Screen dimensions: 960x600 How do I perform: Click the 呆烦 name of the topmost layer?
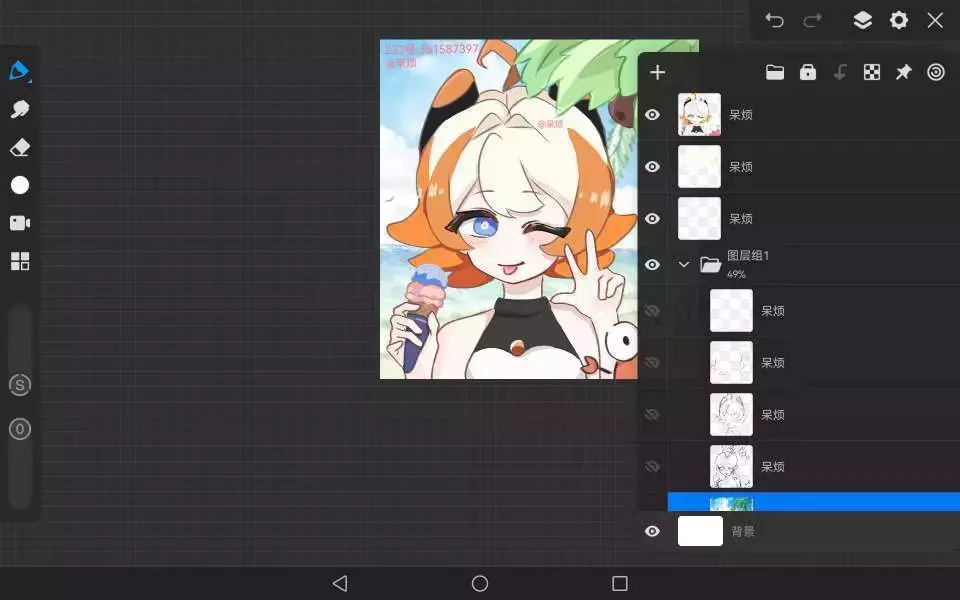coord(741,114)
